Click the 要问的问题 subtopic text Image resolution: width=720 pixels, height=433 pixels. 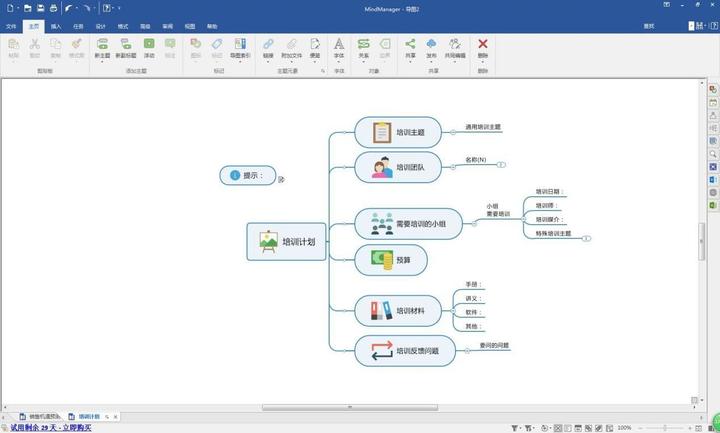pos(494,345)
